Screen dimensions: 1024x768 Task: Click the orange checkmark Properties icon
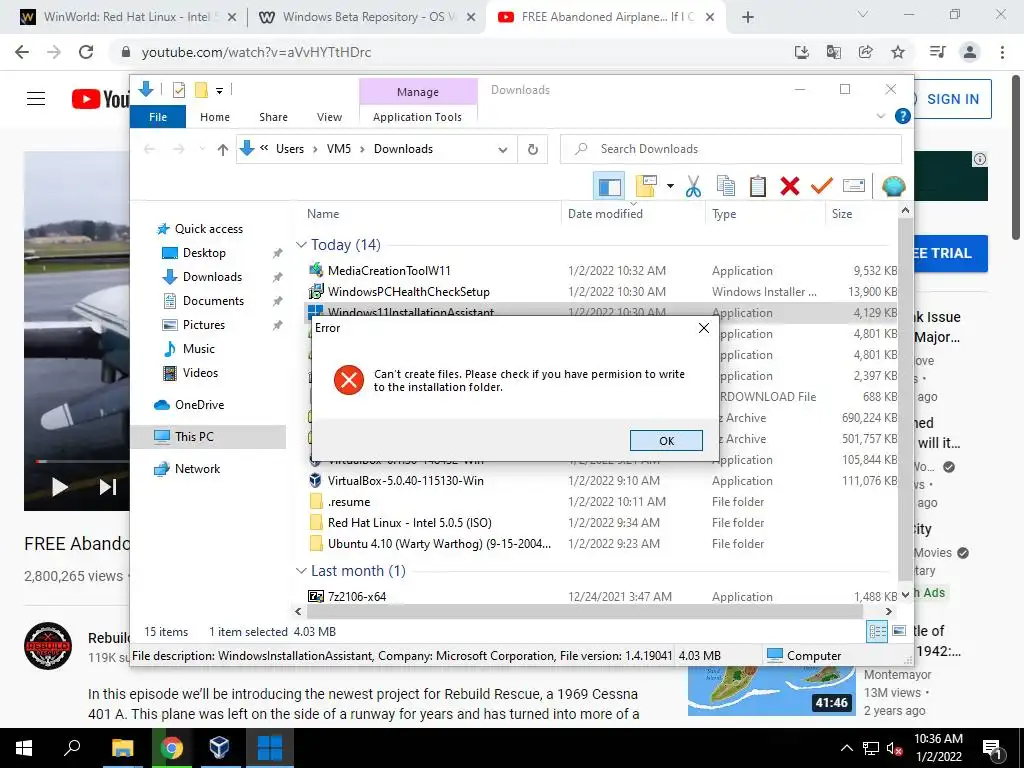[822, 186]
